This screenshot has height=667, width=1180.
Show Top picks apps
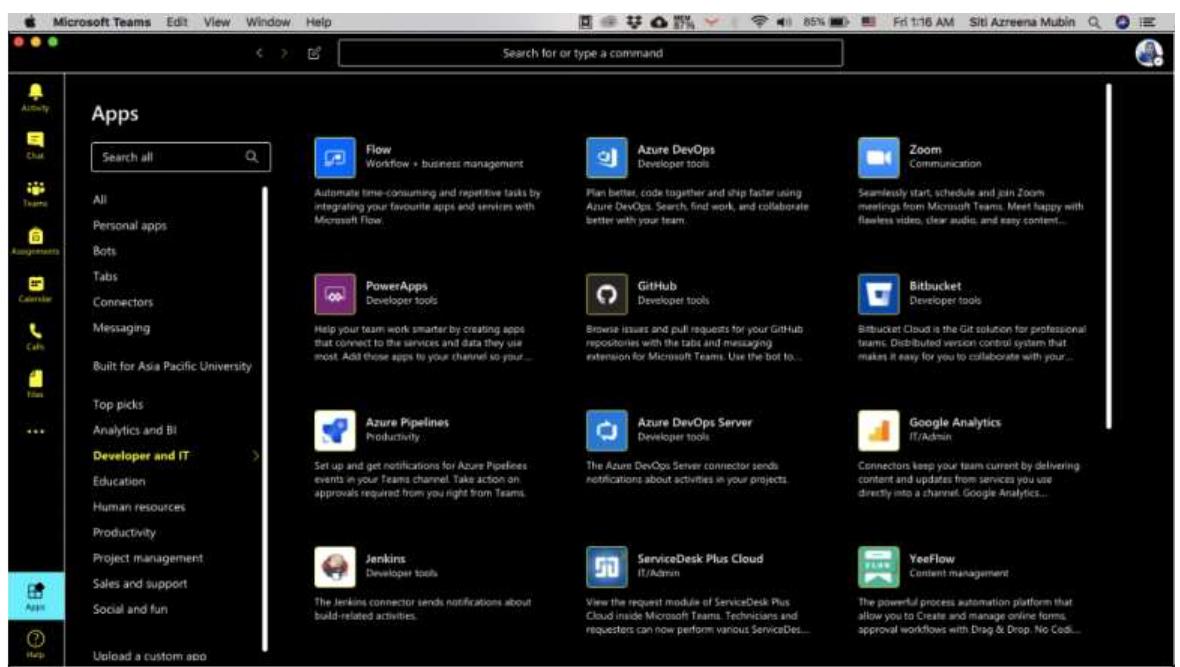pyautogui.click(x=117, y=404)
